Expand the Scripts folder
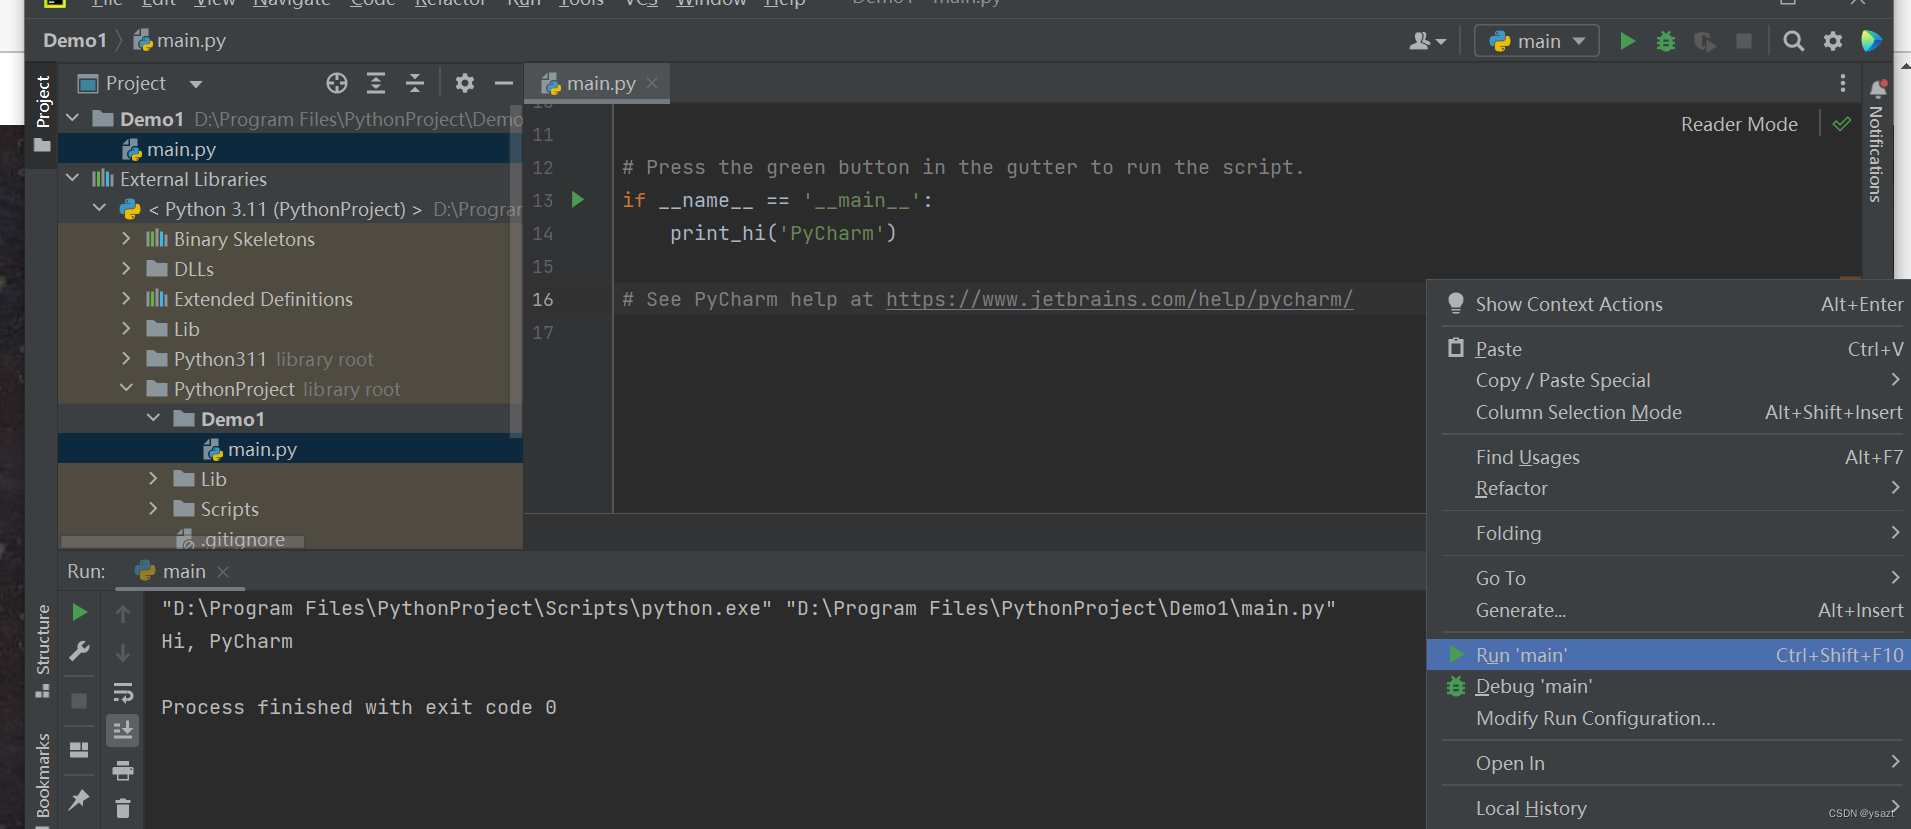 (x=153, y=508)
